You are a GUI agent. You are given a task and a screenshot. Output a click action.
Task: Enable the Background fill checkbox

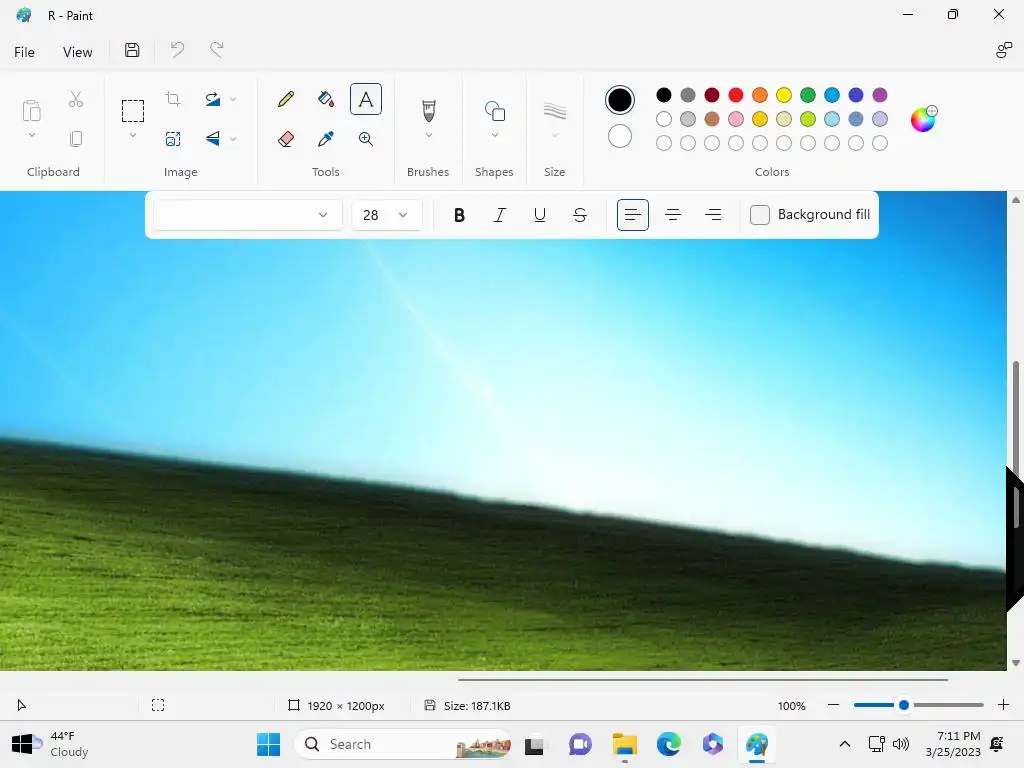click(760, 215)
